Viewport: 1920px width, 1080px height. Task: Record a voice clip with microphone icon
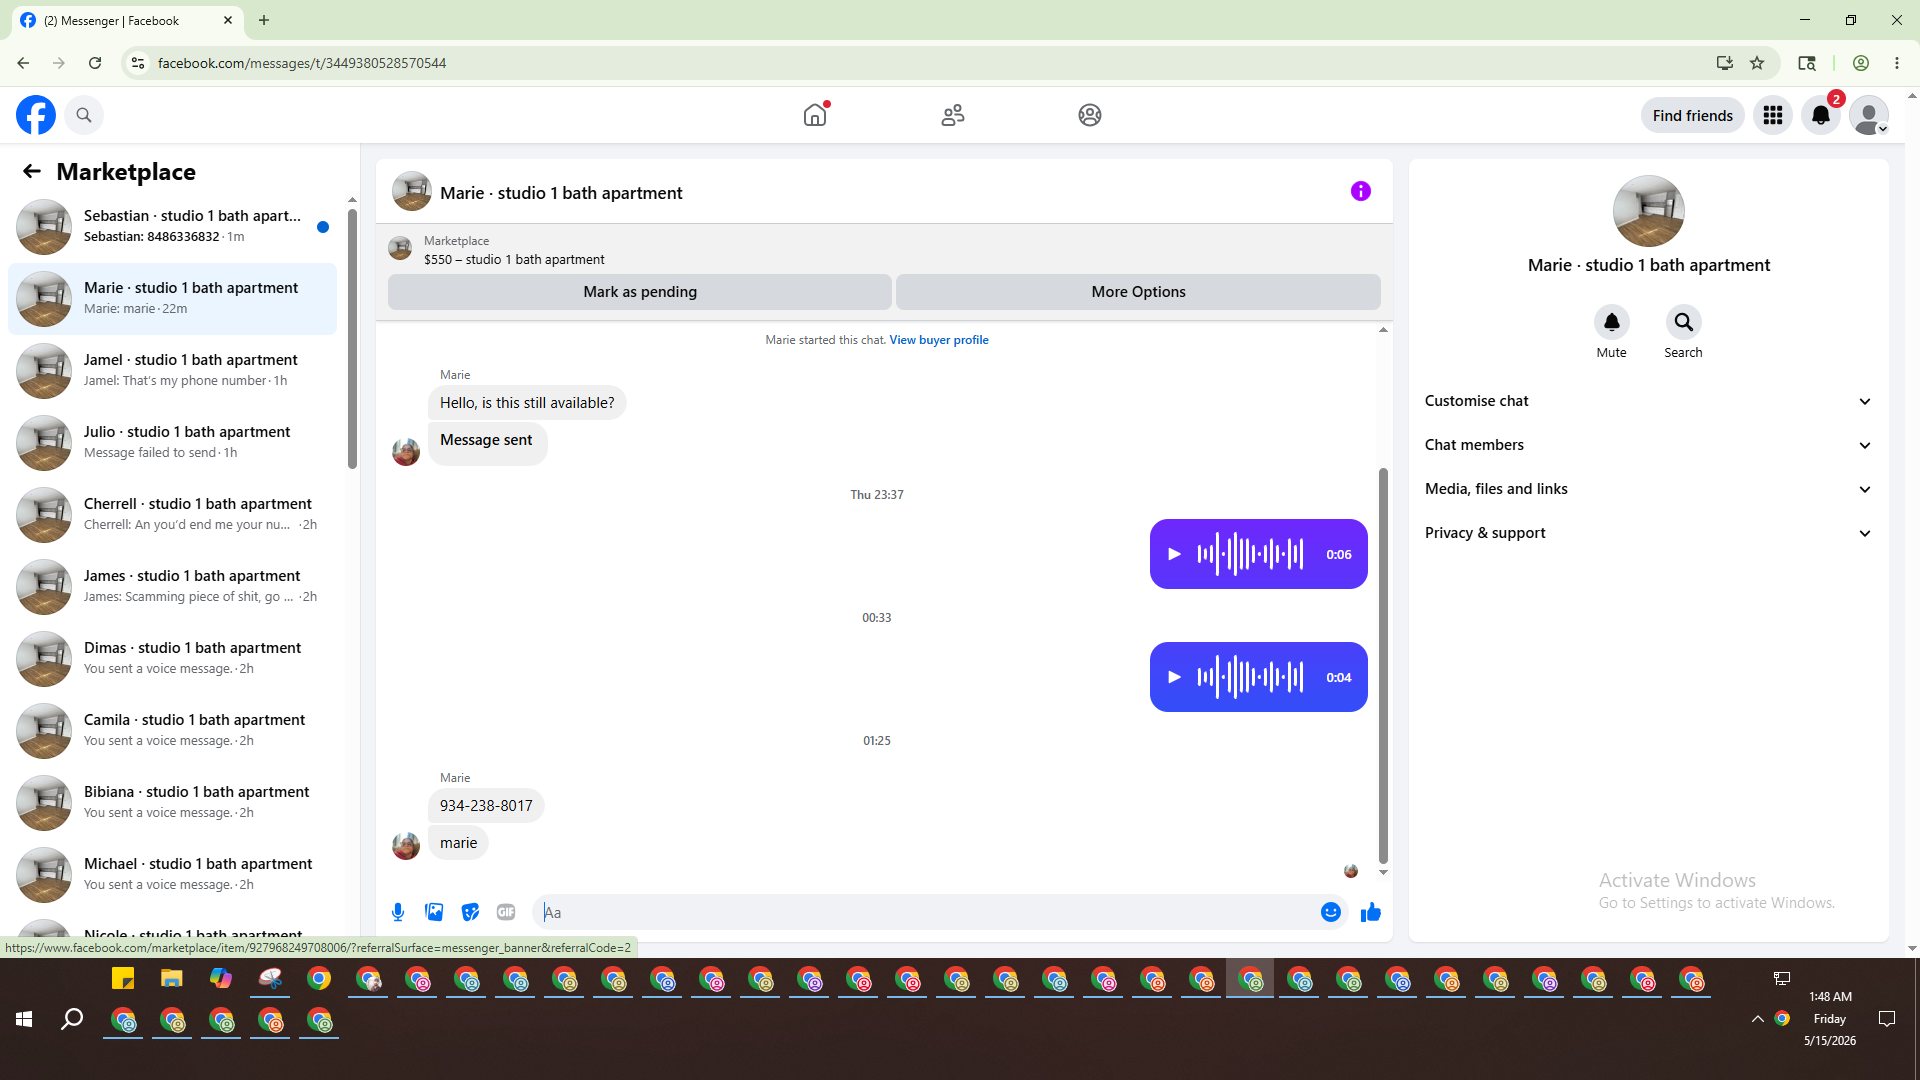click(x=398, y=912)
